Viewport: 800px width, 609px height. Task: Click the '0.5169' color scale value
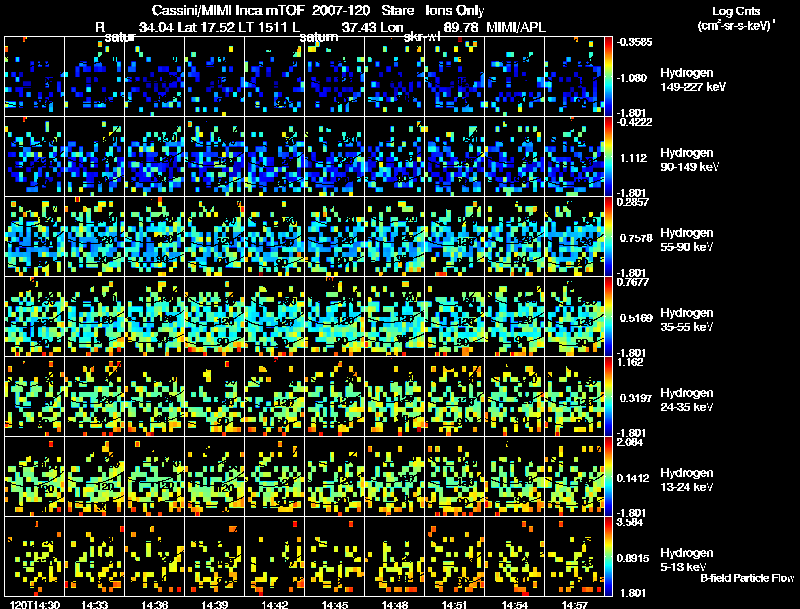click(x=636, y=318)
